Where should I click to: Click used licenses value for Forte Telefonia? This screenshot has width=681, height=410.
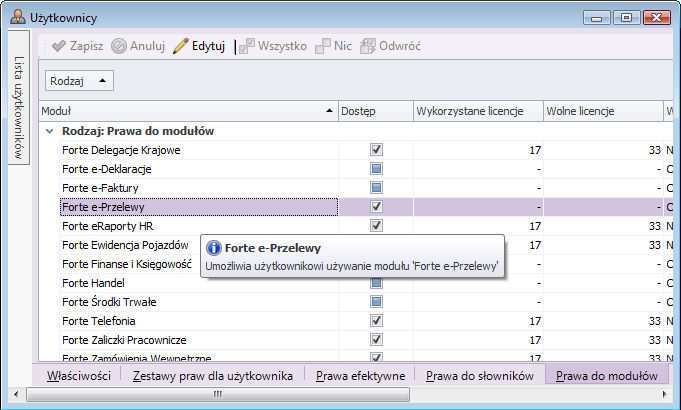point(535,321)
